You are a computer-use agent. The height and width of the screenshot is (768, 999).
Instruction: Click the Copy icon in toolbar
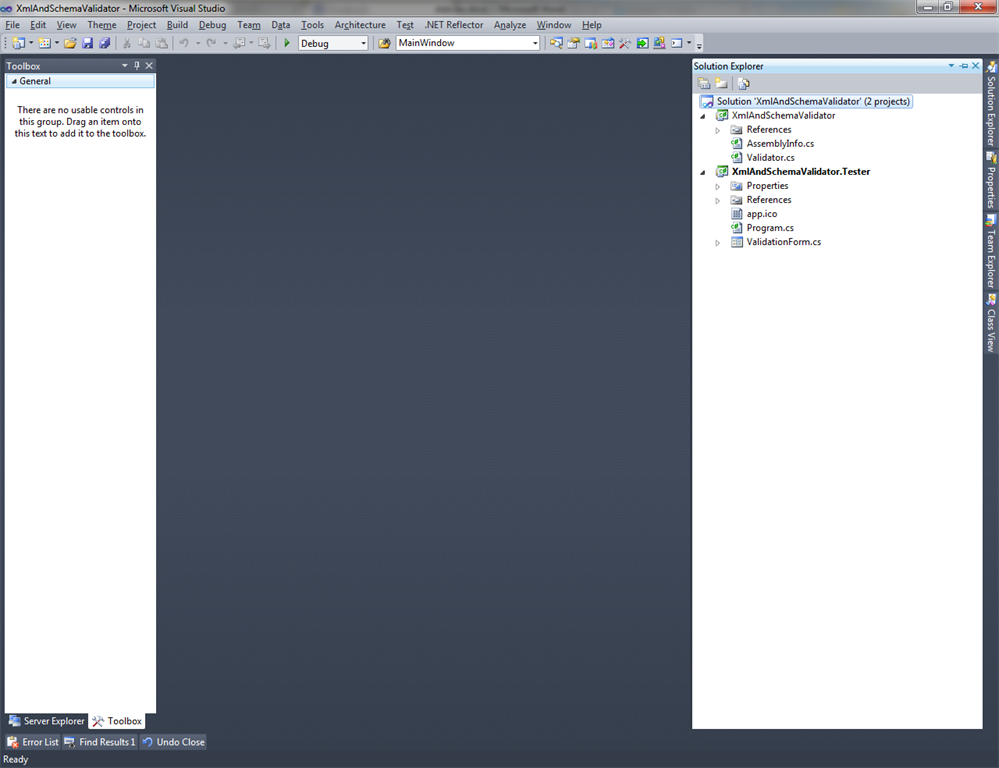click(144, 43)
